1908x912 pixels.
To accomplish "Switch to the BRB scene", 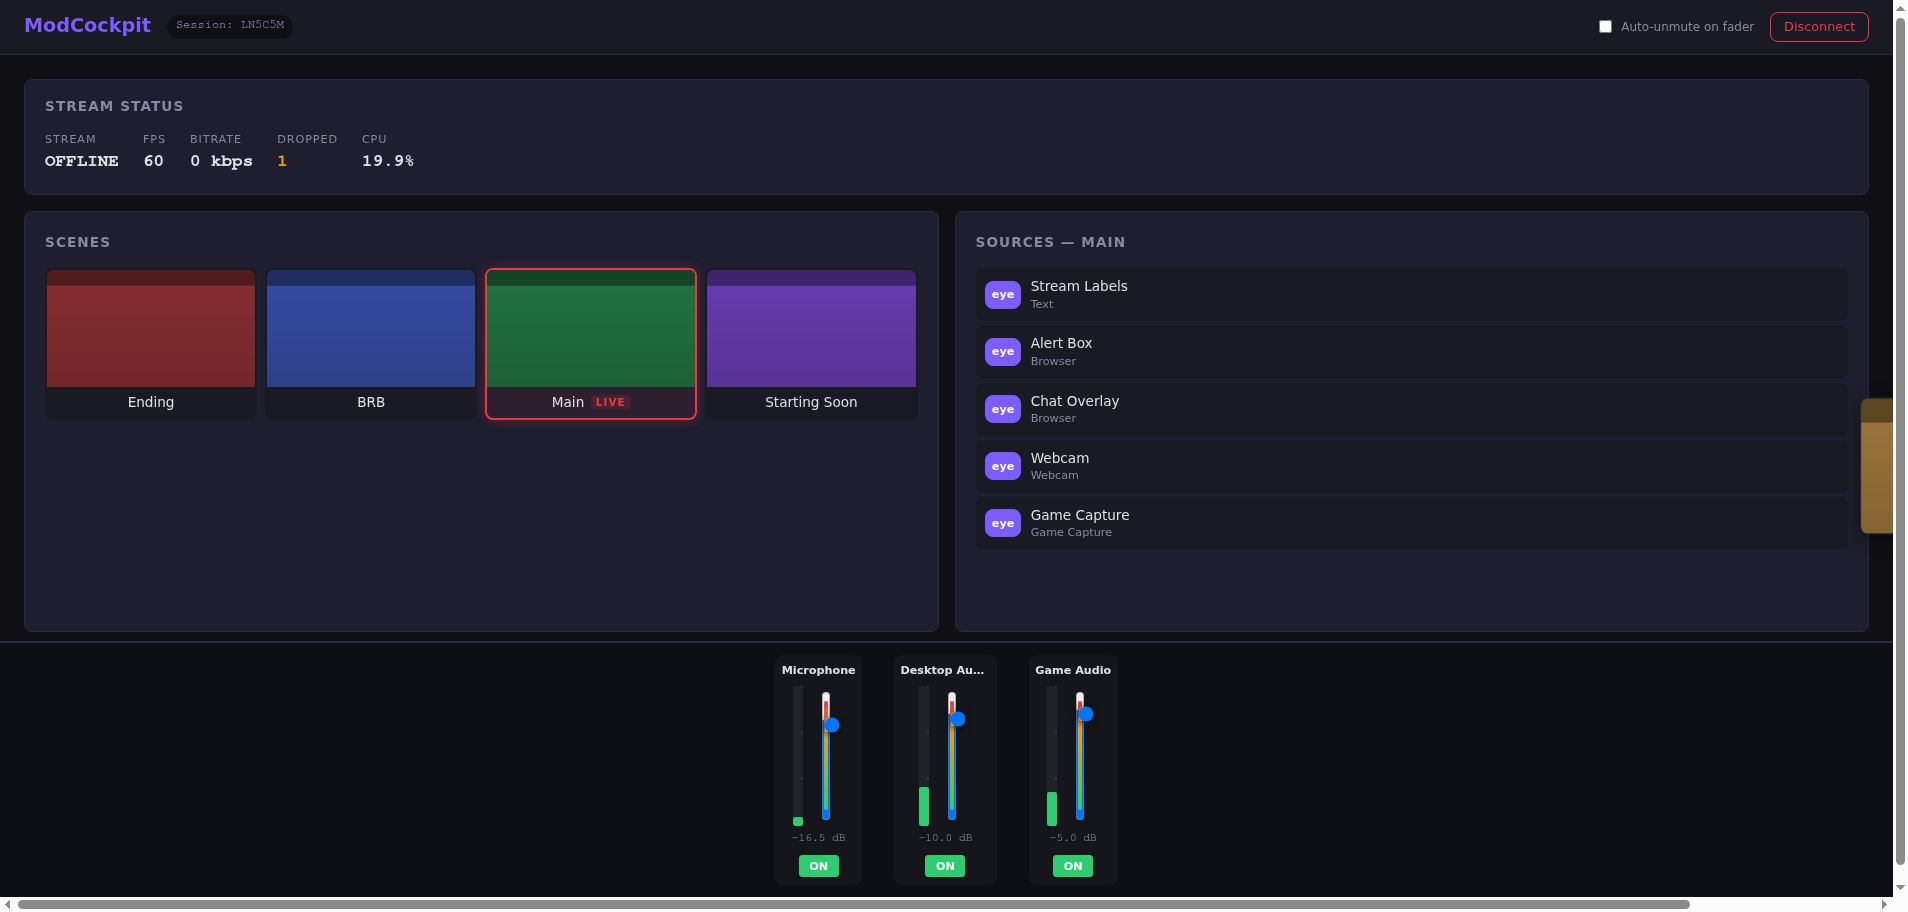I will tap(370, 343).
